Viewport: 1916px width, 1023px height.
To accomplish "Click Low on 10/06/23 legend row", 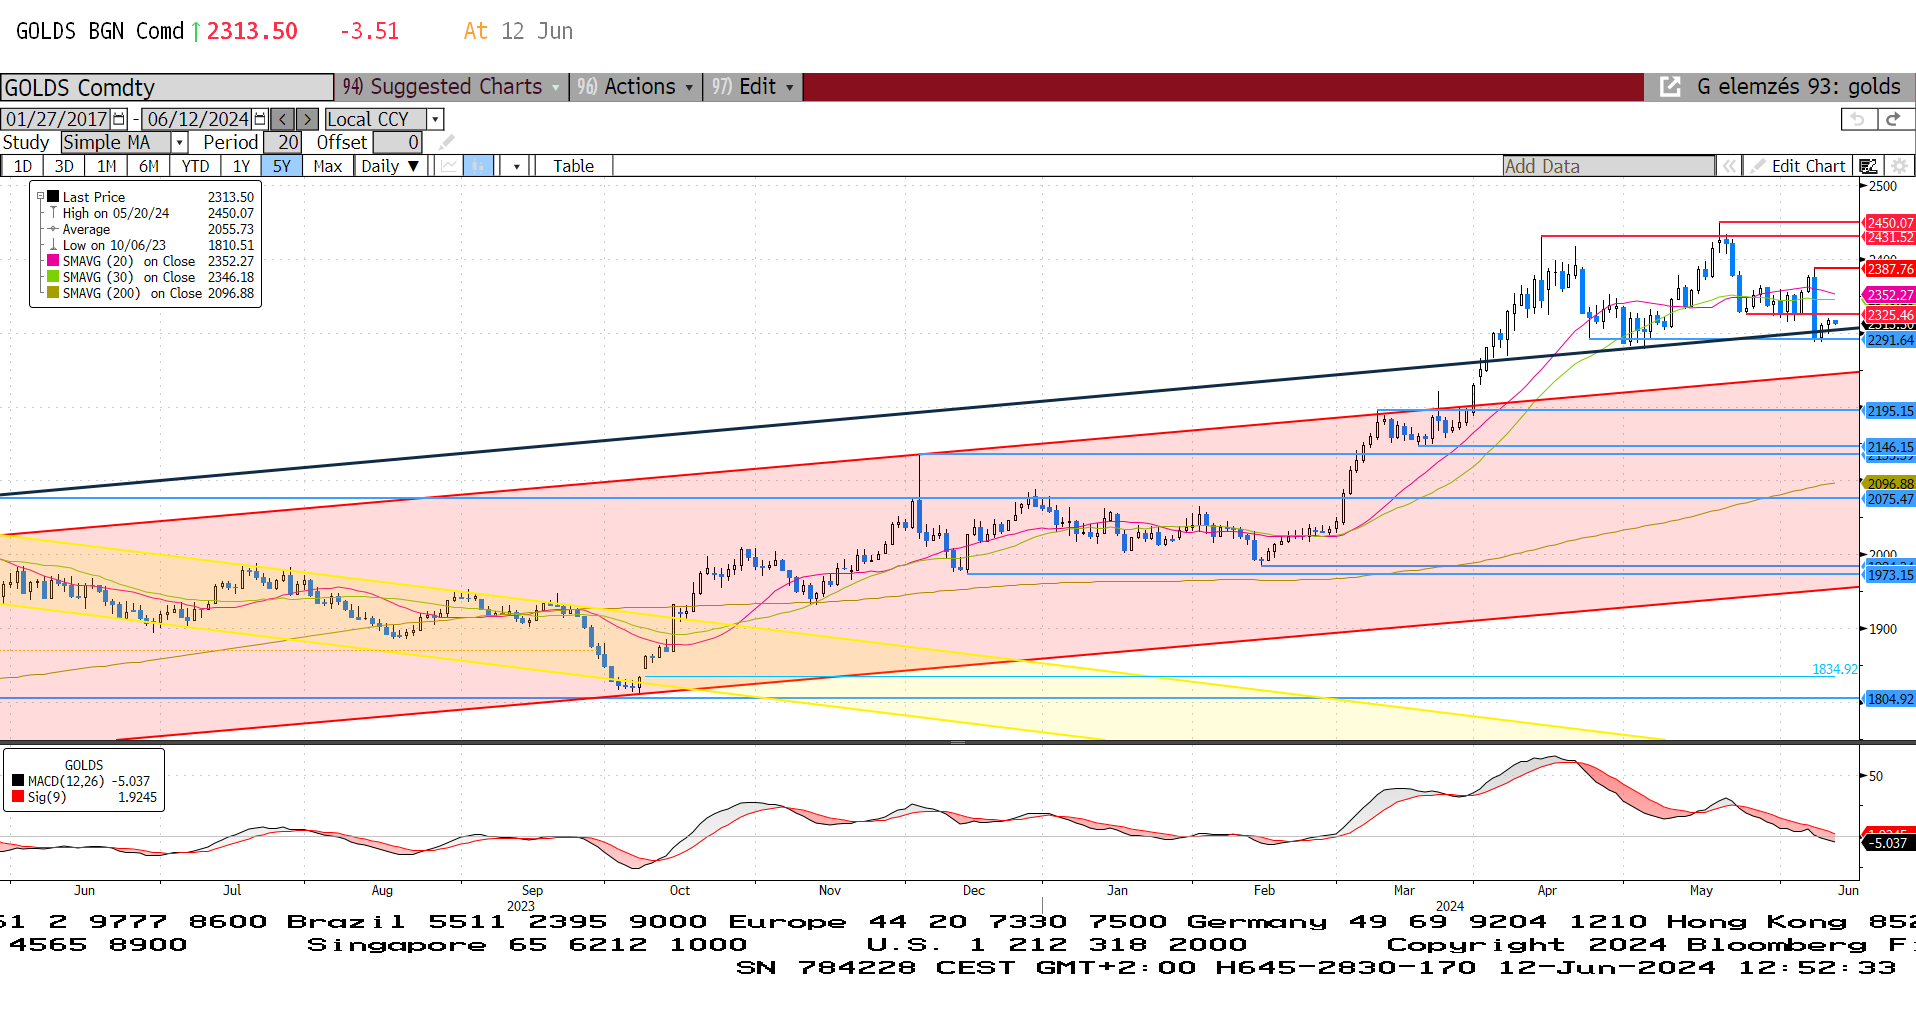I will (x=151, y=245).
